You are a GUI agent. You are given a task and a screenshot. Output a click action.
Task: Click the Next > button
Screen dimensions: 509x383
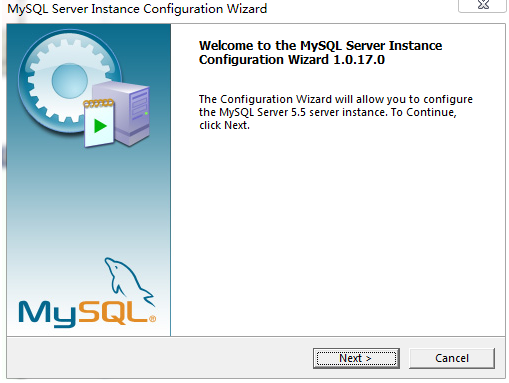click(x=356, y=358)
